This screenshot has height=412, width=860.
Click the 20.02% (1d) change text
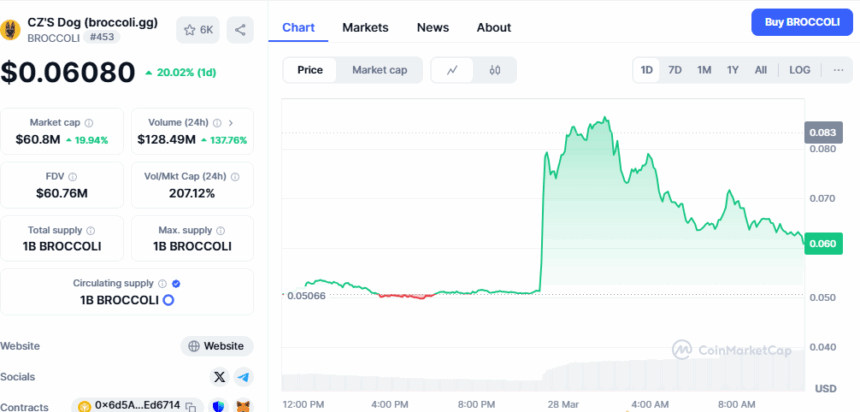[185, 72]
